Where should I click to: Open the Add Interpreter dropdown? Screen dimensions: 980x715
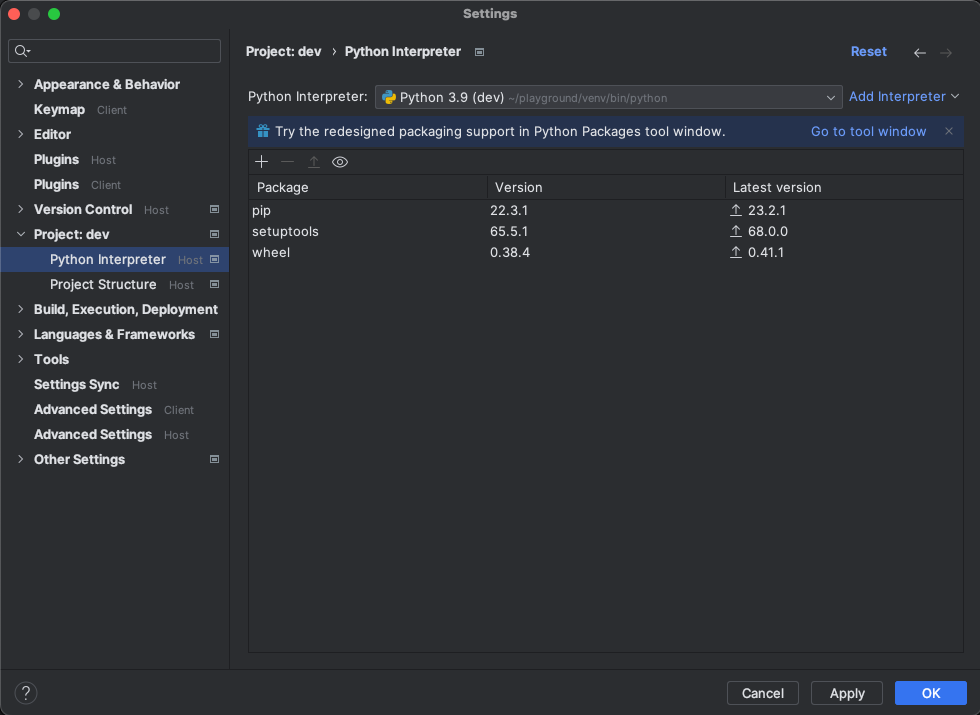point(904,96)
